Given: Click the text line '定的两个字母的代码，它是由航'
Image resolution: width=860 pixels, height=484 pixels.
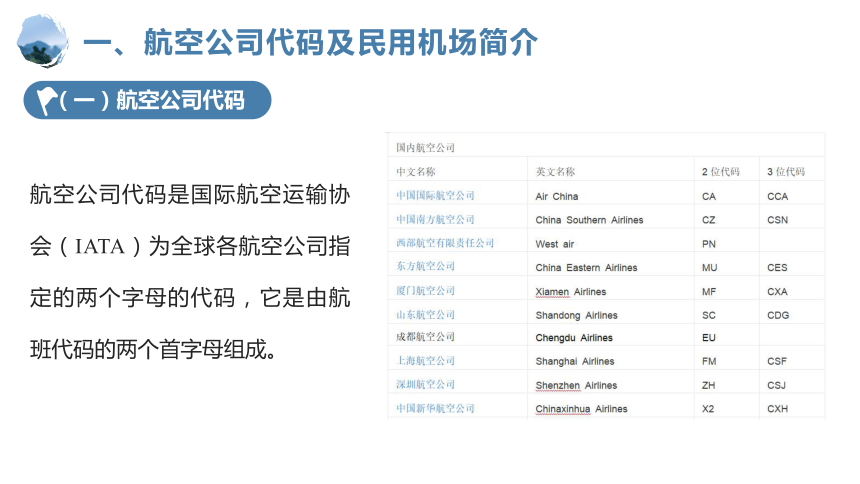Looking at the screenshot, I should point(190,298).
